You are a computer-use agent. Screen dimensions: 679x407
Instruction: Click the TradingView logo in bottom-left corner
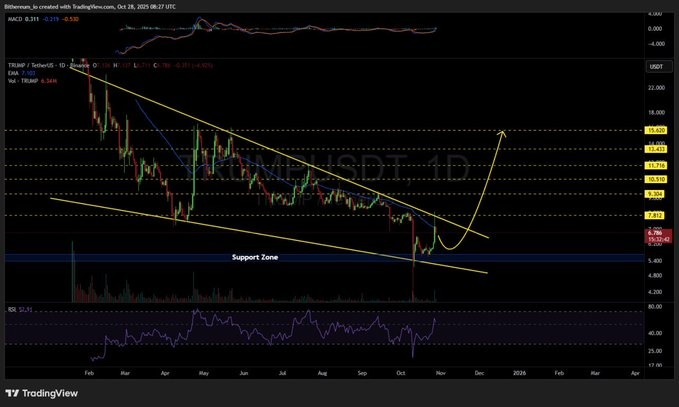coord(43,391)
